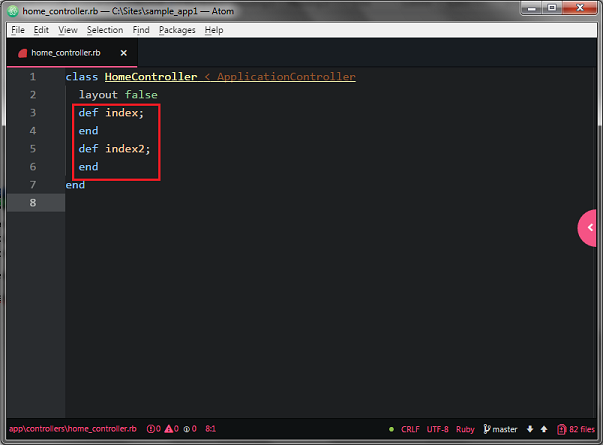Open the Find menu
Screen dimensions: 603x445
pos(141,30)
